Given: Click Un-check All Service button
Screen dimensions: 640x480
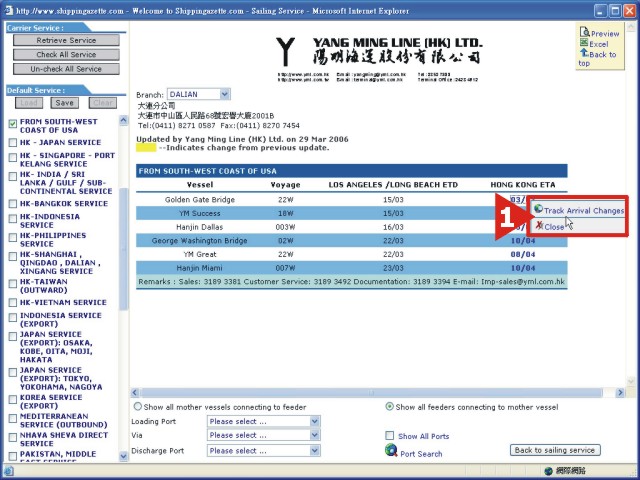Looking at the screenshot, I should 66,69.
